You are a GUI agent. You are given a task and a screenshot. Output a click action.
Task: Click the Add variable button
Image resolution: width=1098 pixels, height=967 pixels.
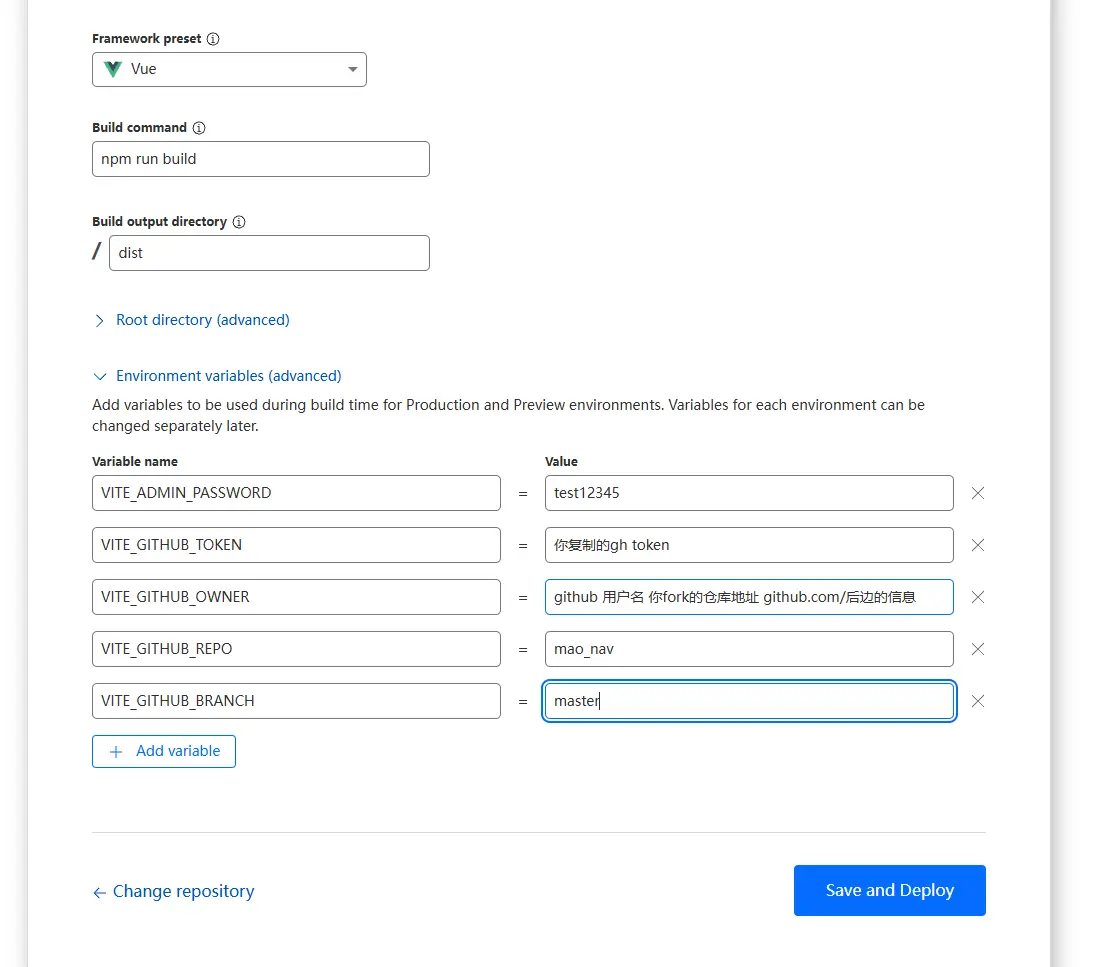coord(164,751)
